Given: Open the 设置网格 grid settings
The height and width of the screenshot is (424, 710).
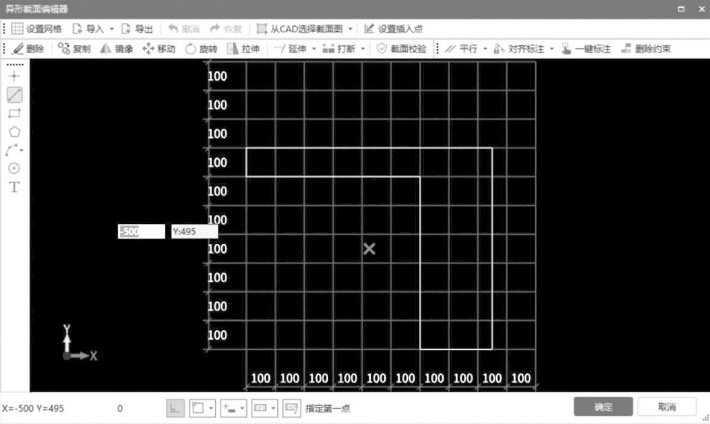Looking at the screenshot, I should click(36, 29).
